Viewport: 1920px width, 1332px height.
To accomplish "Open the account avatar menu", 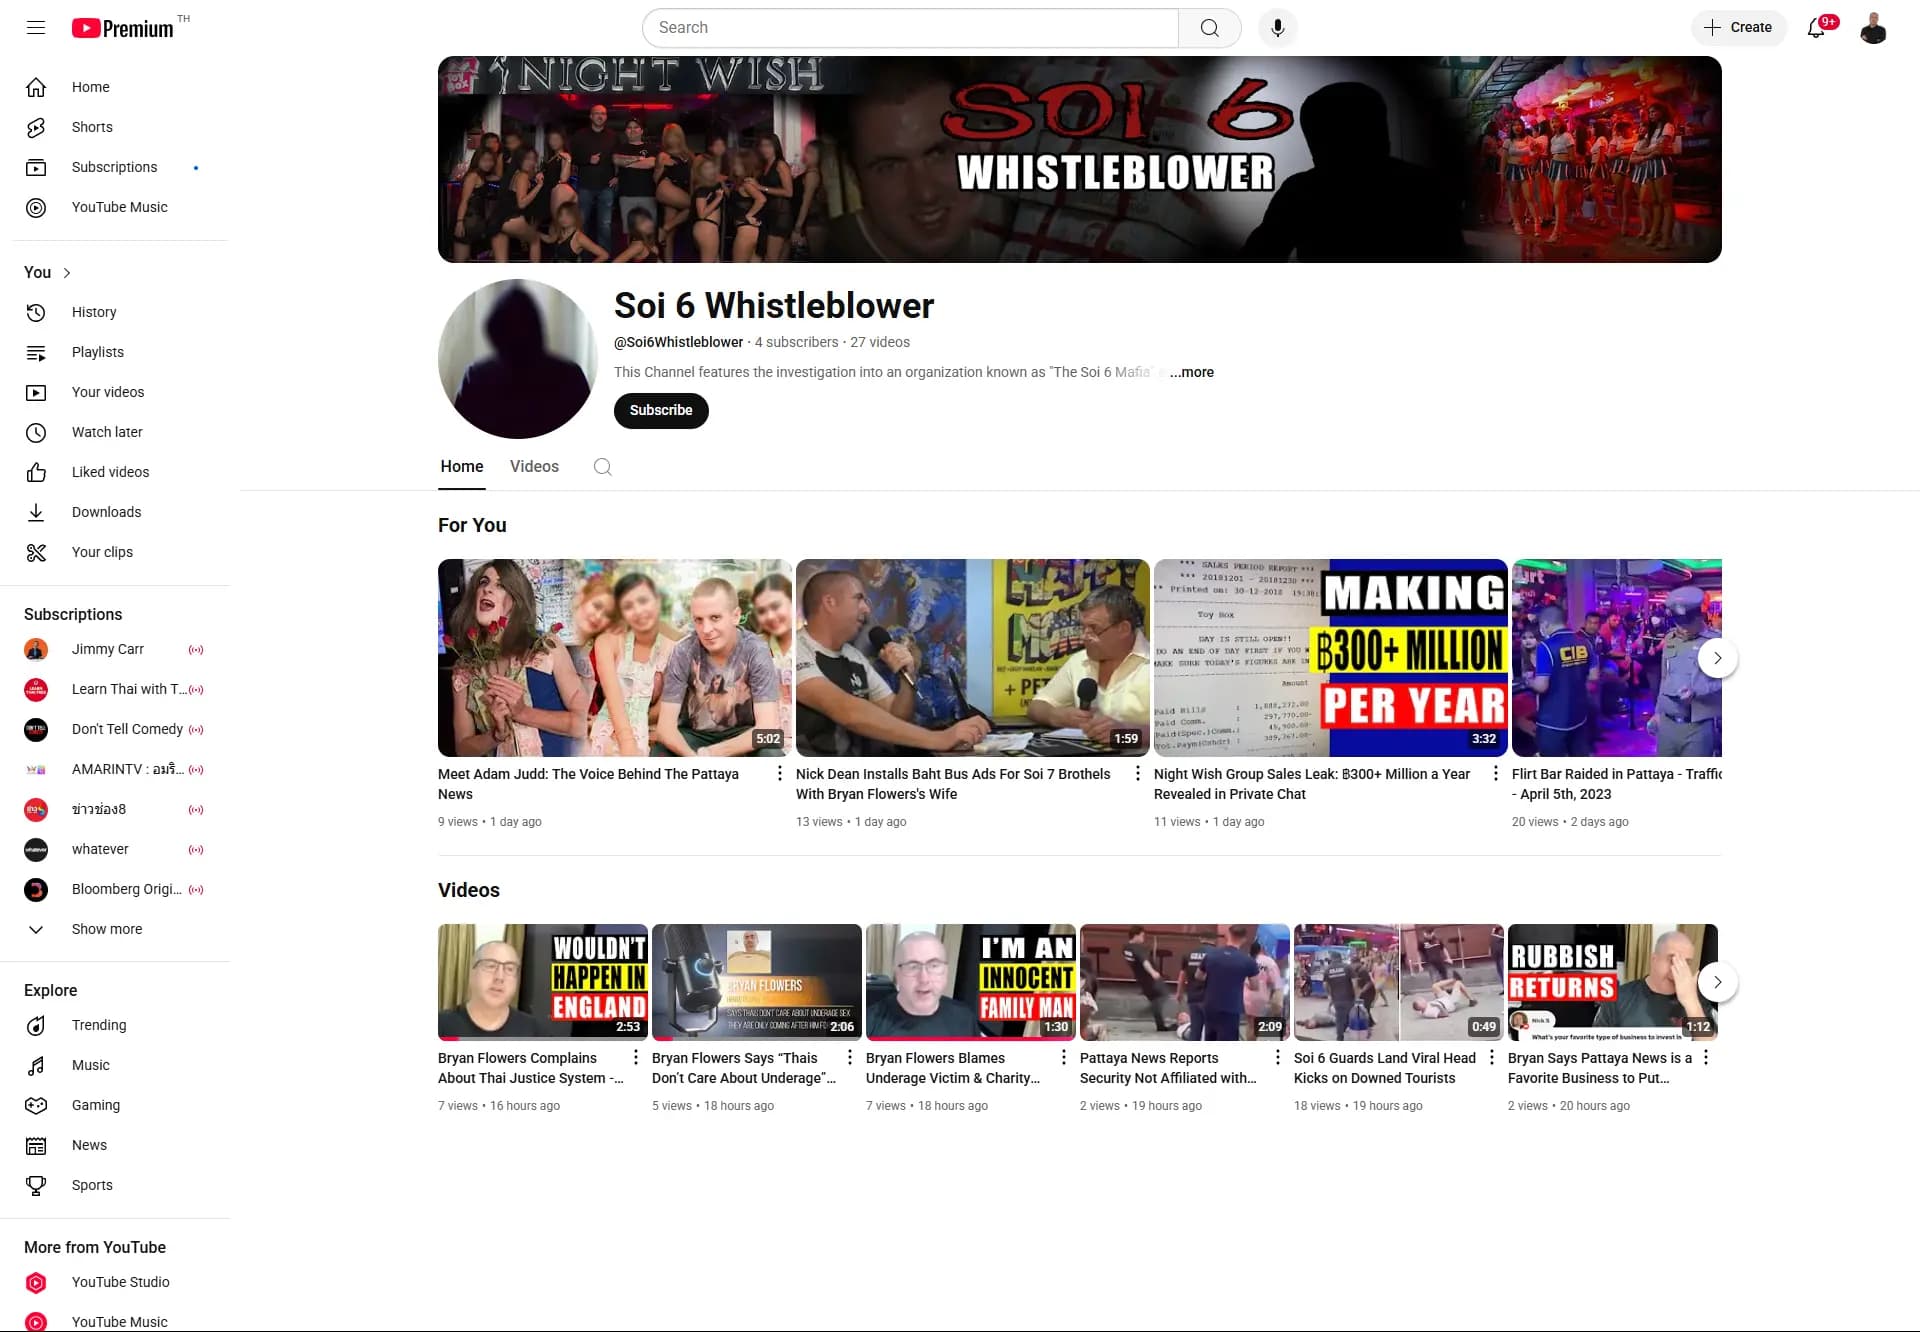I will point(1873,28).
